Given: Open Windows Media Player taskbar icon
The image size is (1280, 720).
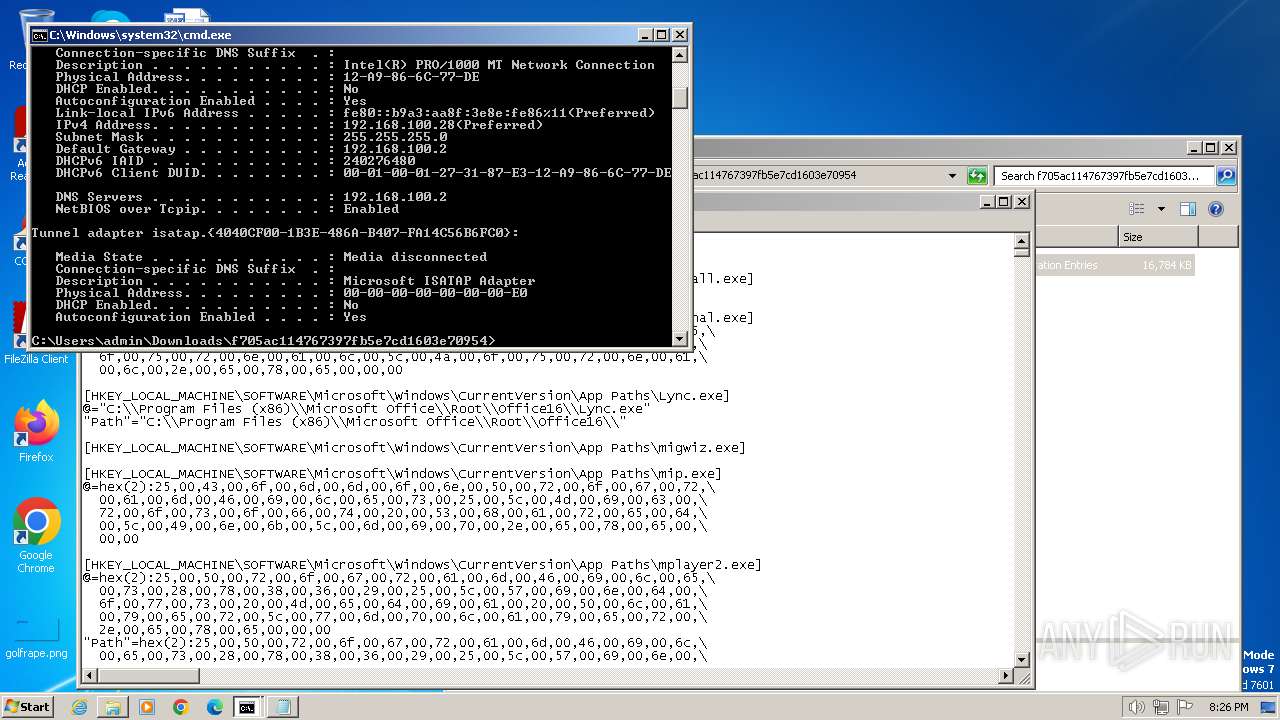Looking at the screenshot, I should point(147,707).
